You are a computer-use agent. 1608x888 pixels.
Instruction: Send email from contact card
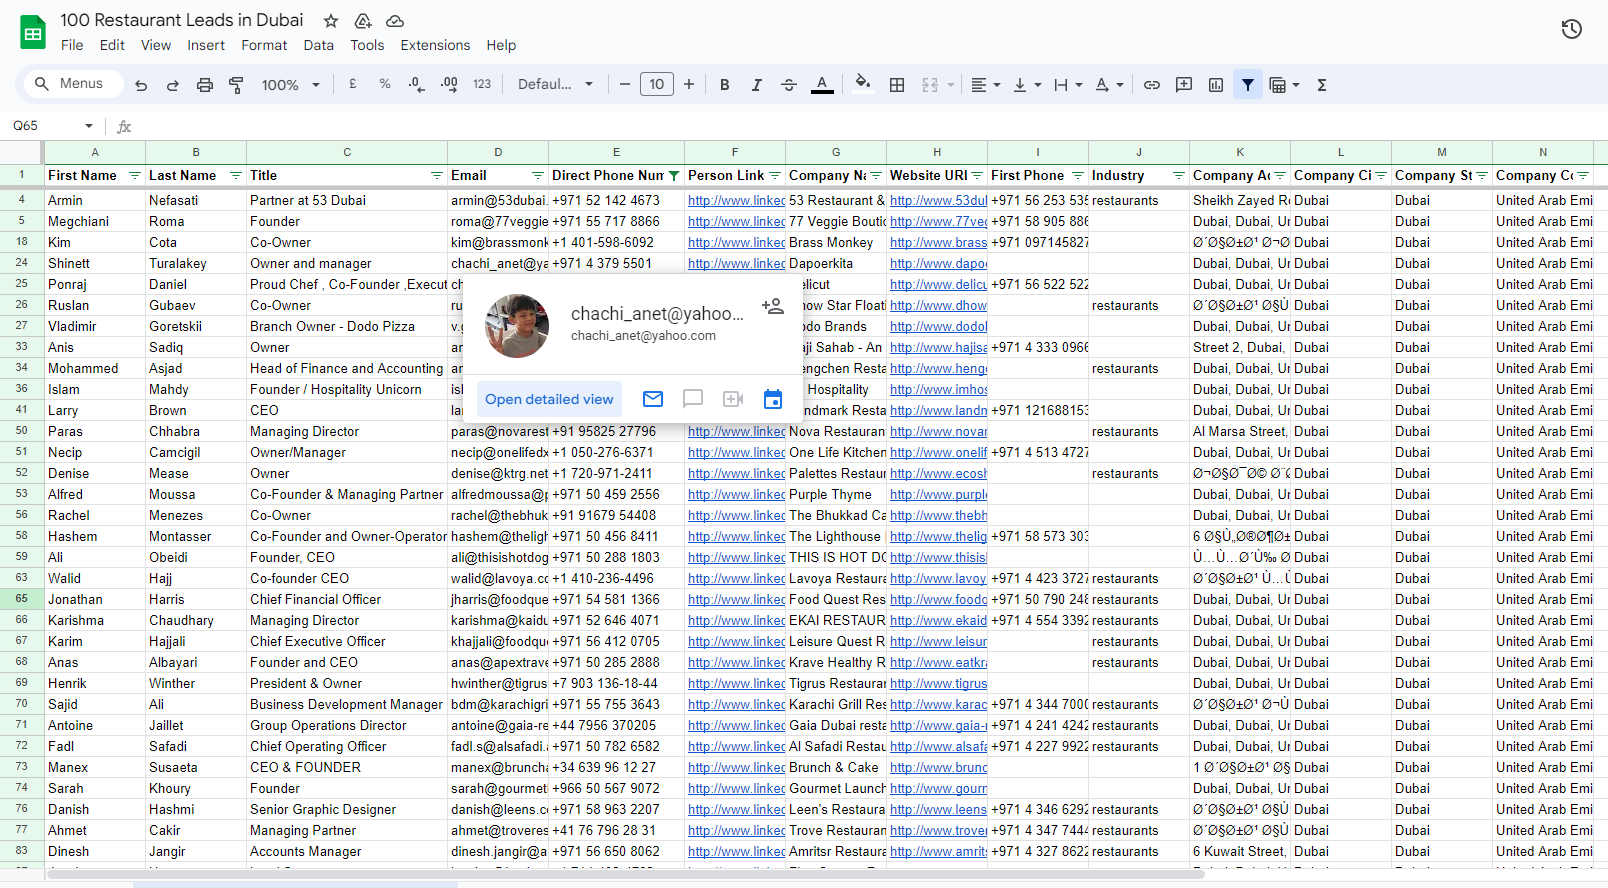click(653, 399)
